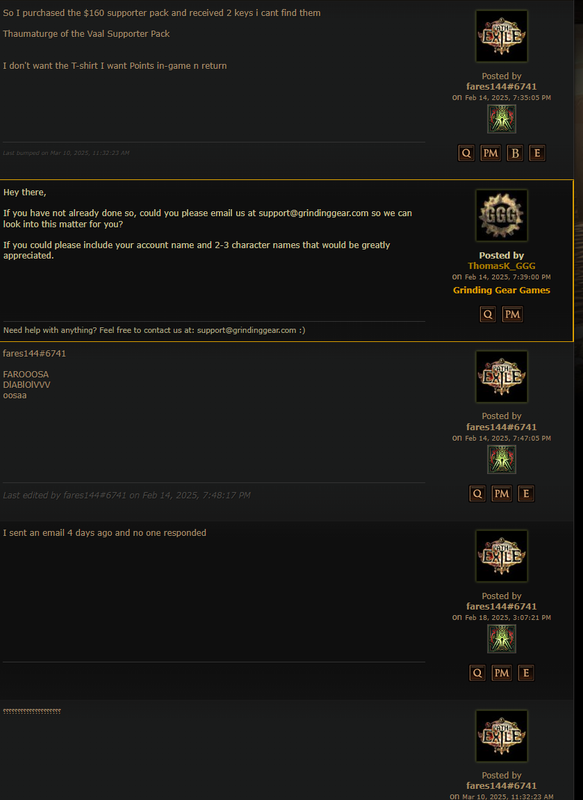Screen dimensions: 583x800
Task: Click the supporter badge on the Feb 18 post
Action: click(x=501, y=639)
